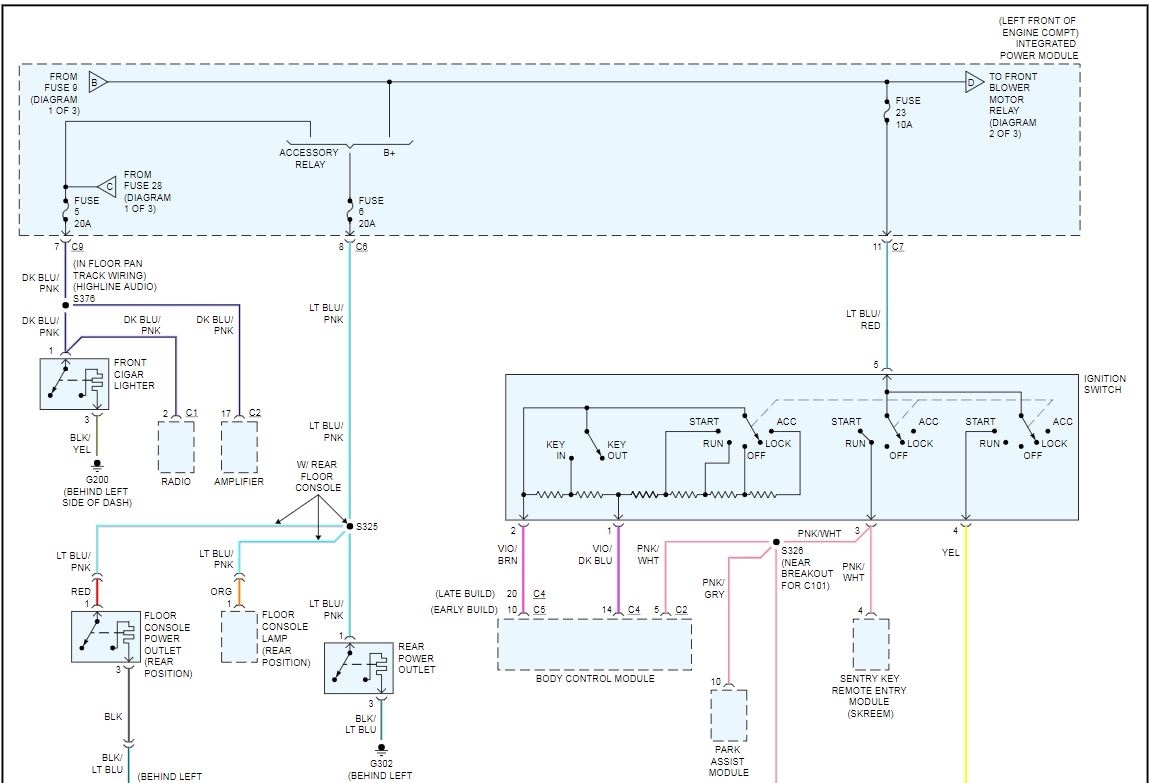Click the yellow wire below ignition pin 4
1151x783 pixels.
pos(966,653)
